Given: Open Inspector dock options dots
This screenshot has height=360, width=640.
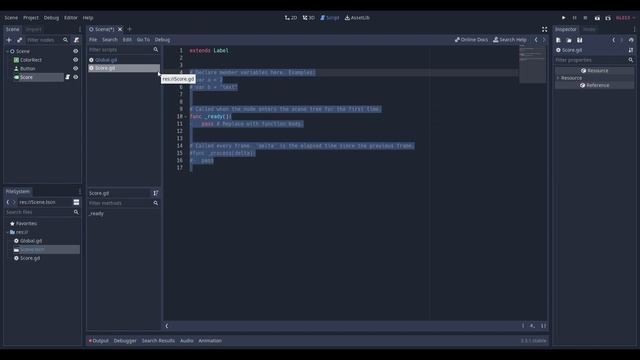Looking at the screenshot, I should 634,29.
